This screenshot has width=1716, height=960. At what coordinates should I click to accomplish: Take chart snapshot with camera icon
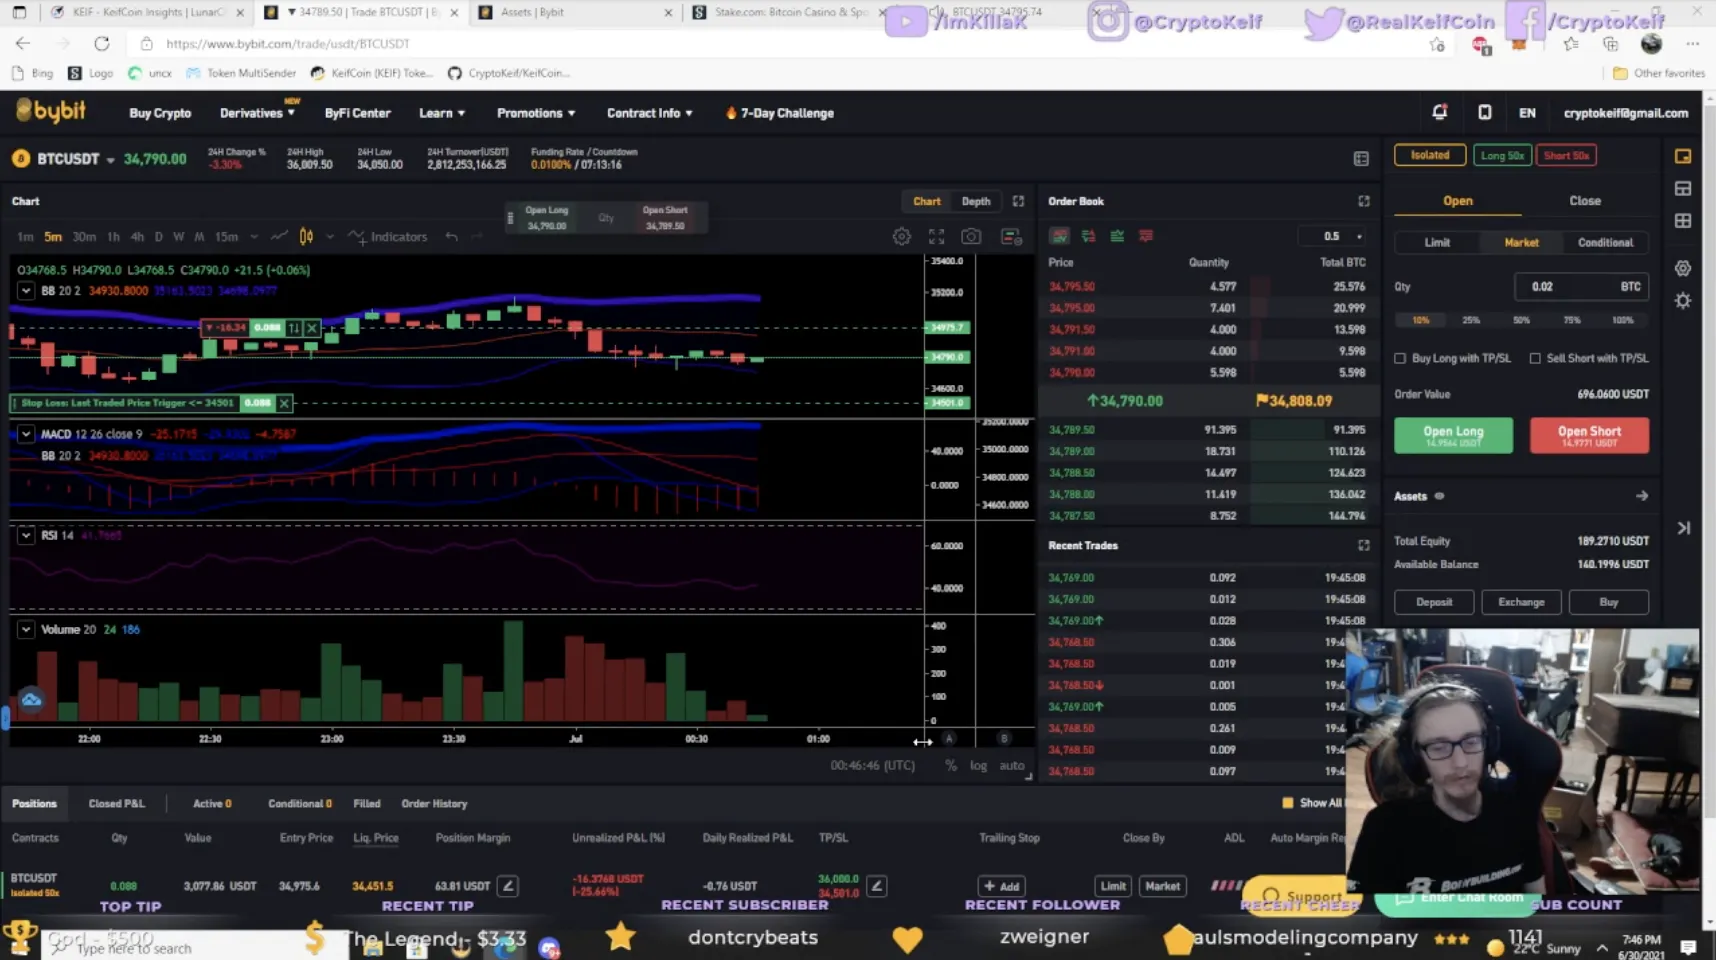971,237
